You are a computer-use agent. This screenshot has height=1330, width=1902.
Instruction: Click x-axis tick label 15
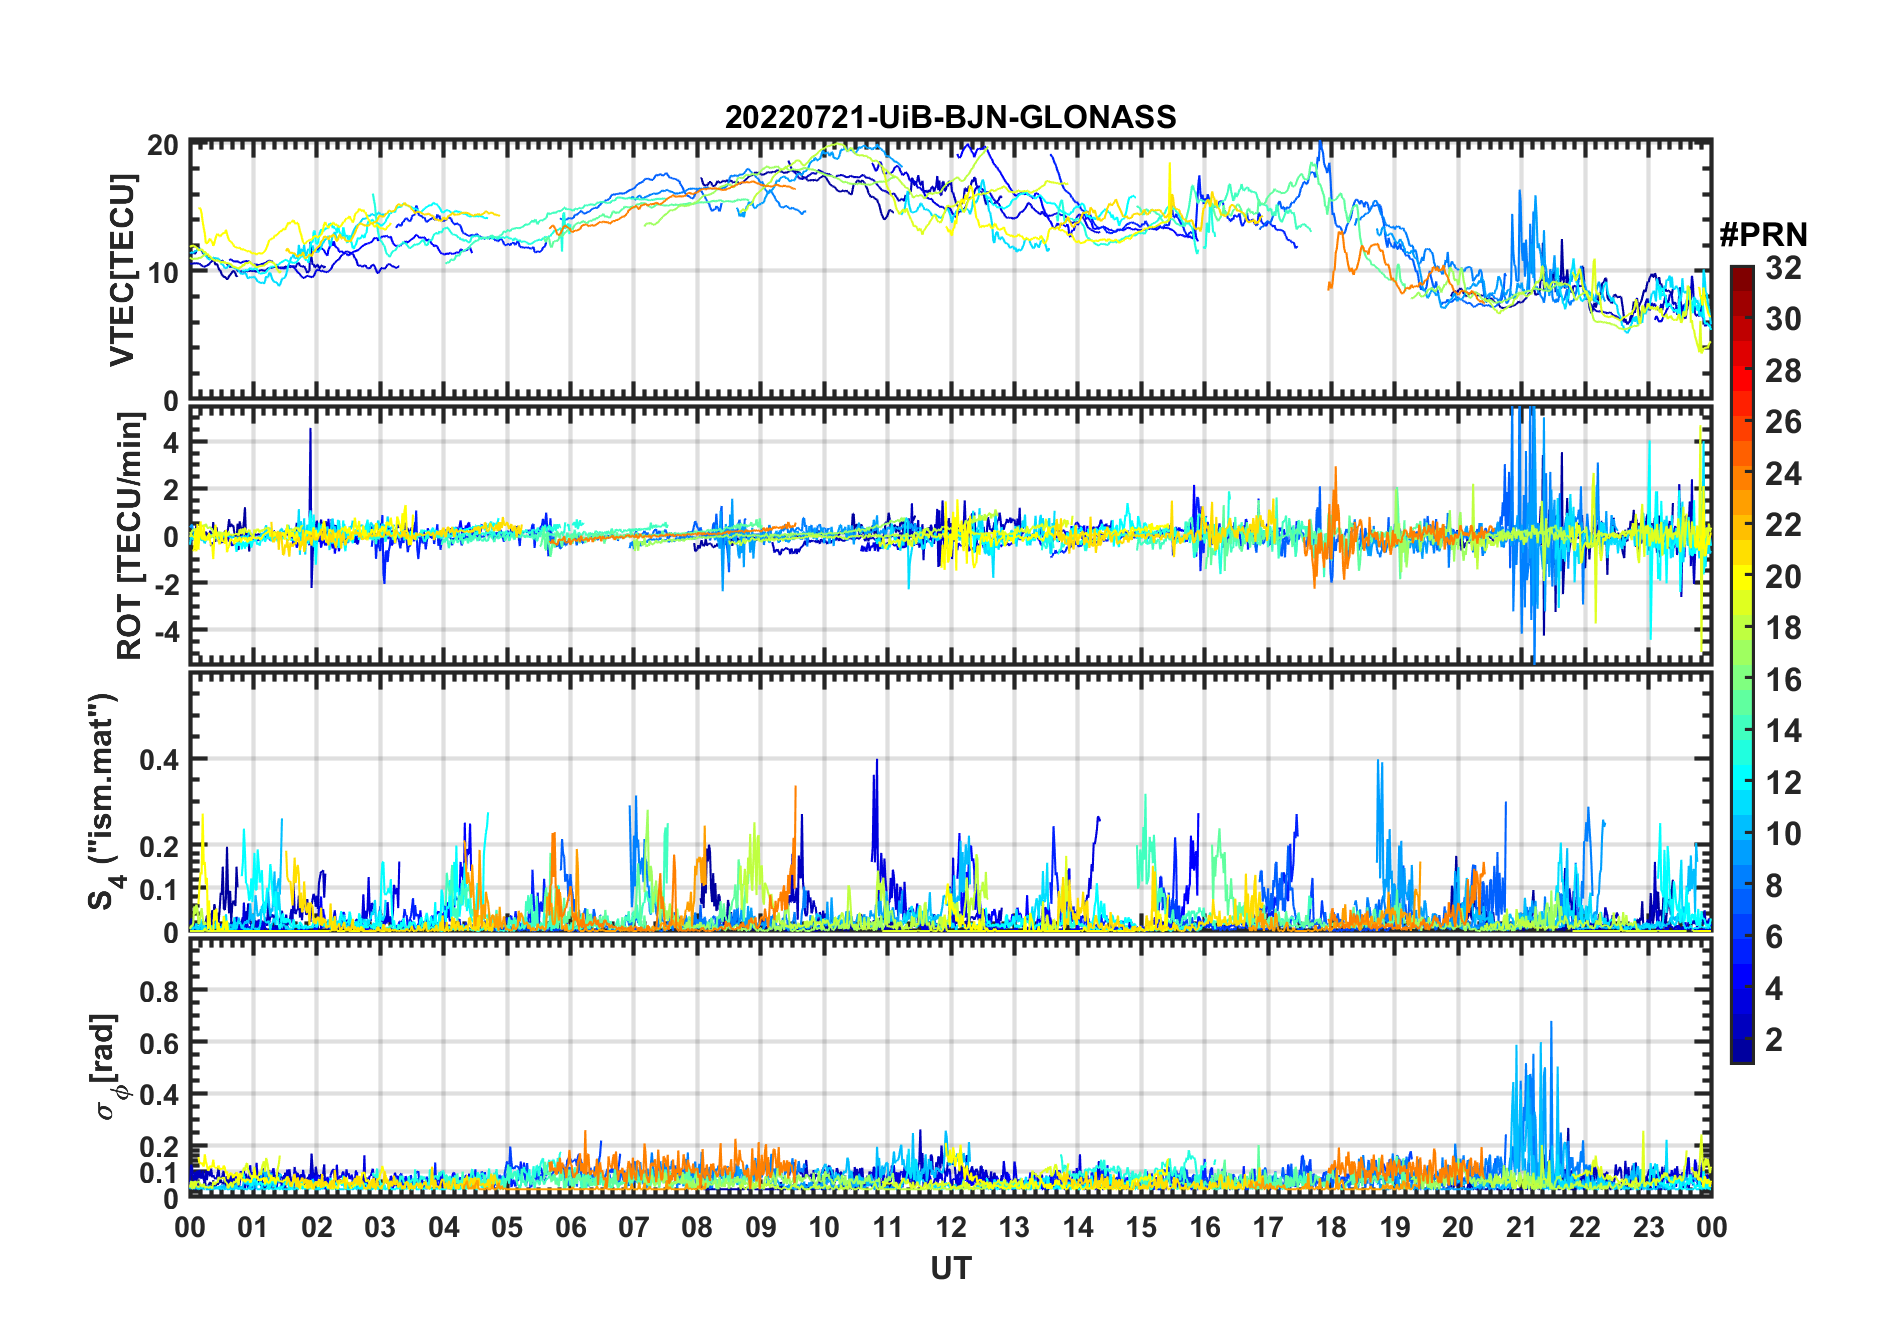[1141, 1227]
